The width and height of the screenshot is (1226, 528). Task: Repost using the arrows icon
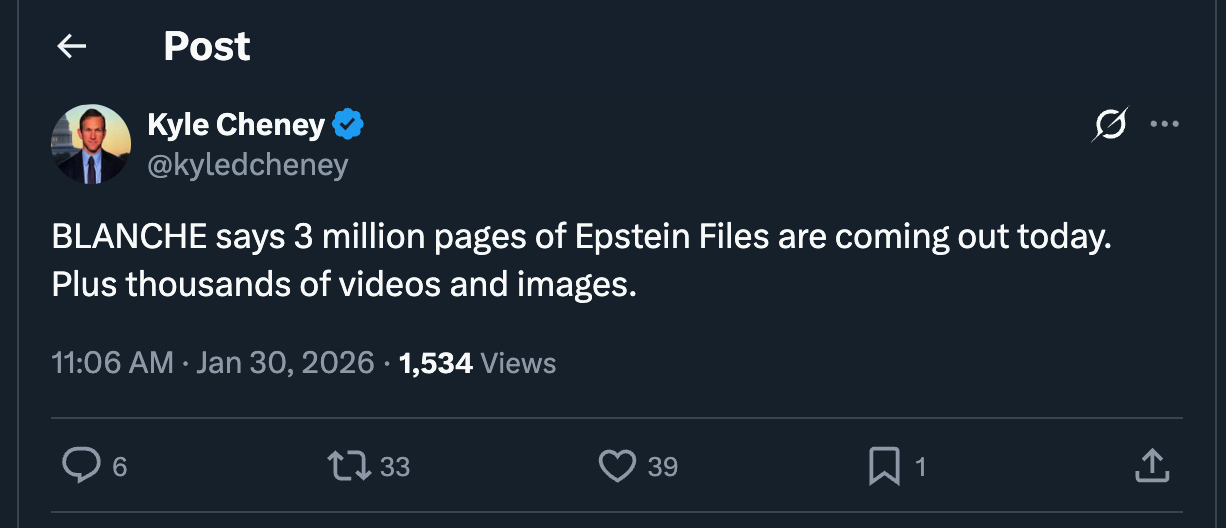pos(350,465)
